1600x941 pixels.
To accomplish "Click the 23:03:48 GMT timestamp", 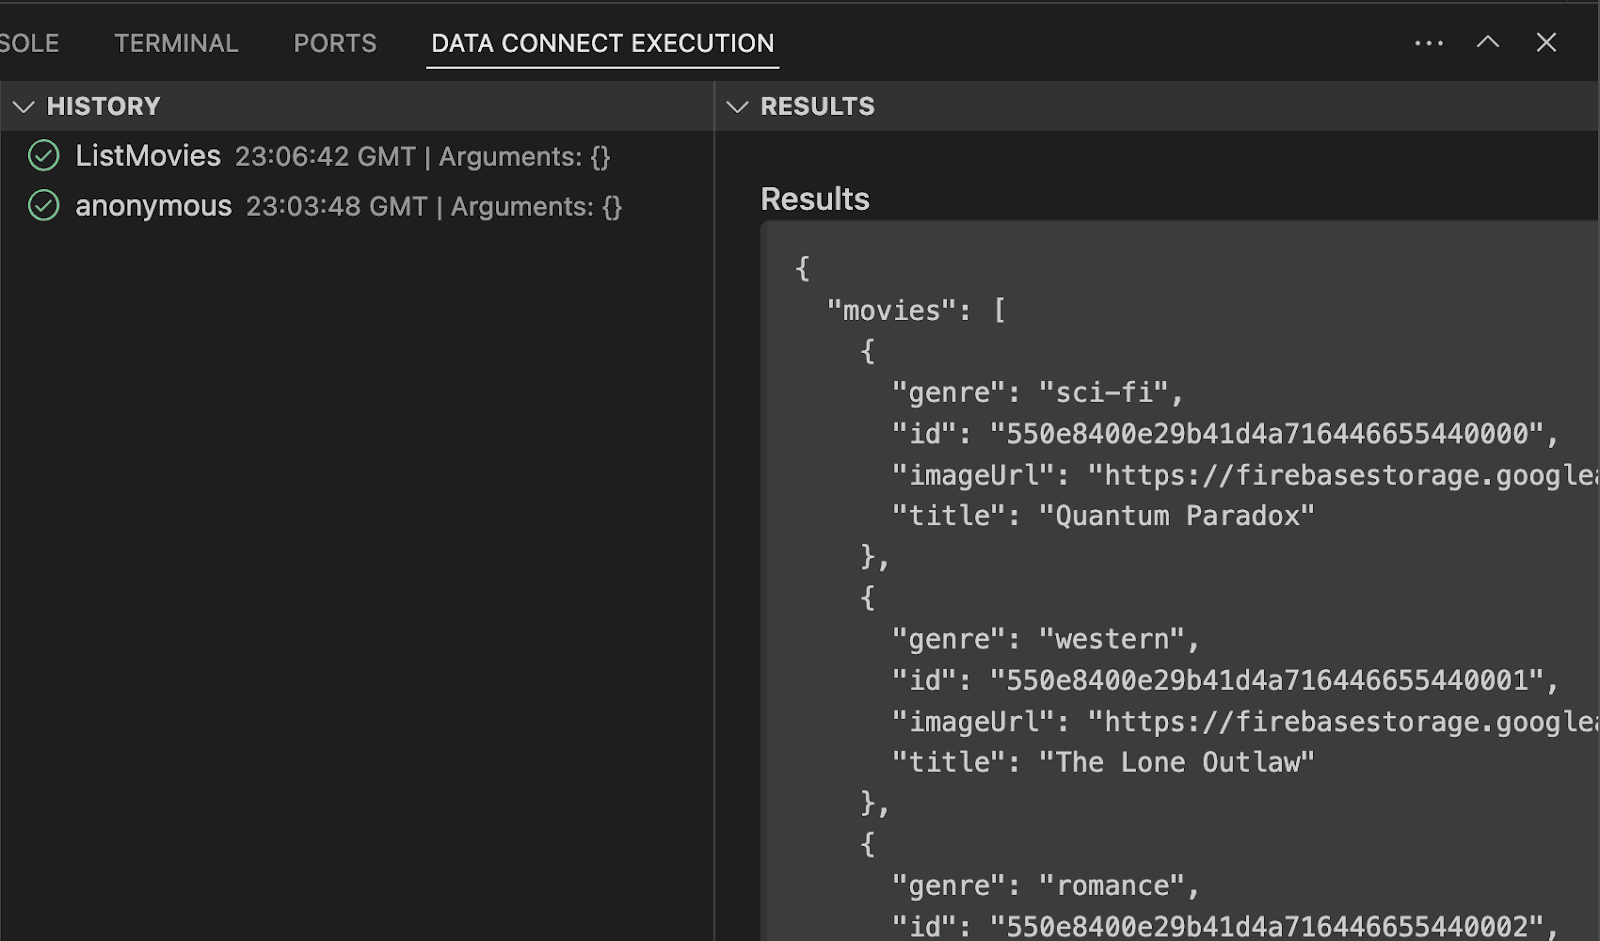I will [336, 207].
